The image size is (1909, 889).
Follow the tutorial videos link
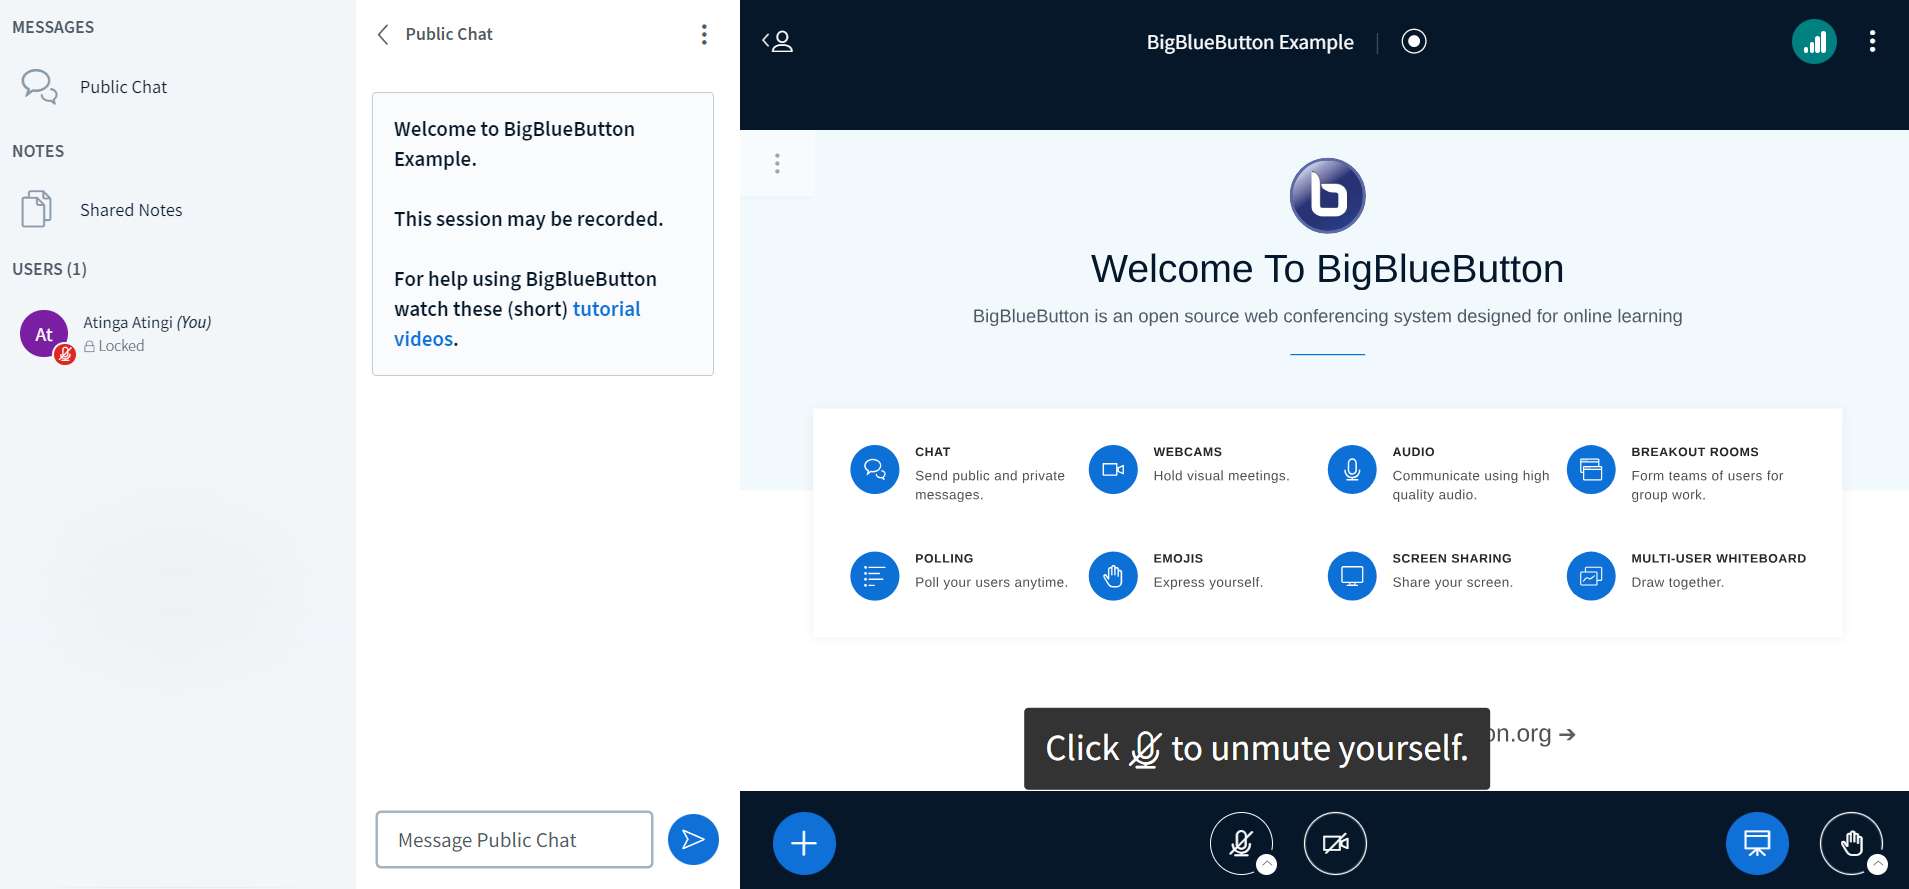click(x=517, y=324)
